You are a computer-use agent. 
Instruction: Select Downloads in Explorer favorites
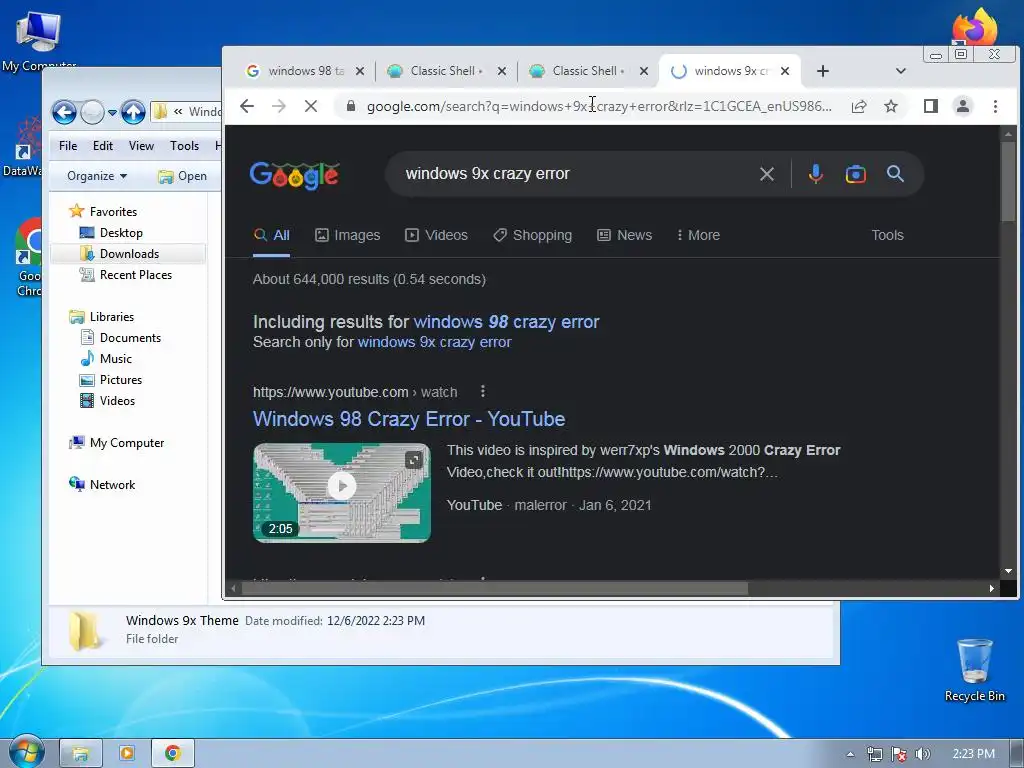(x=129, y=254)
